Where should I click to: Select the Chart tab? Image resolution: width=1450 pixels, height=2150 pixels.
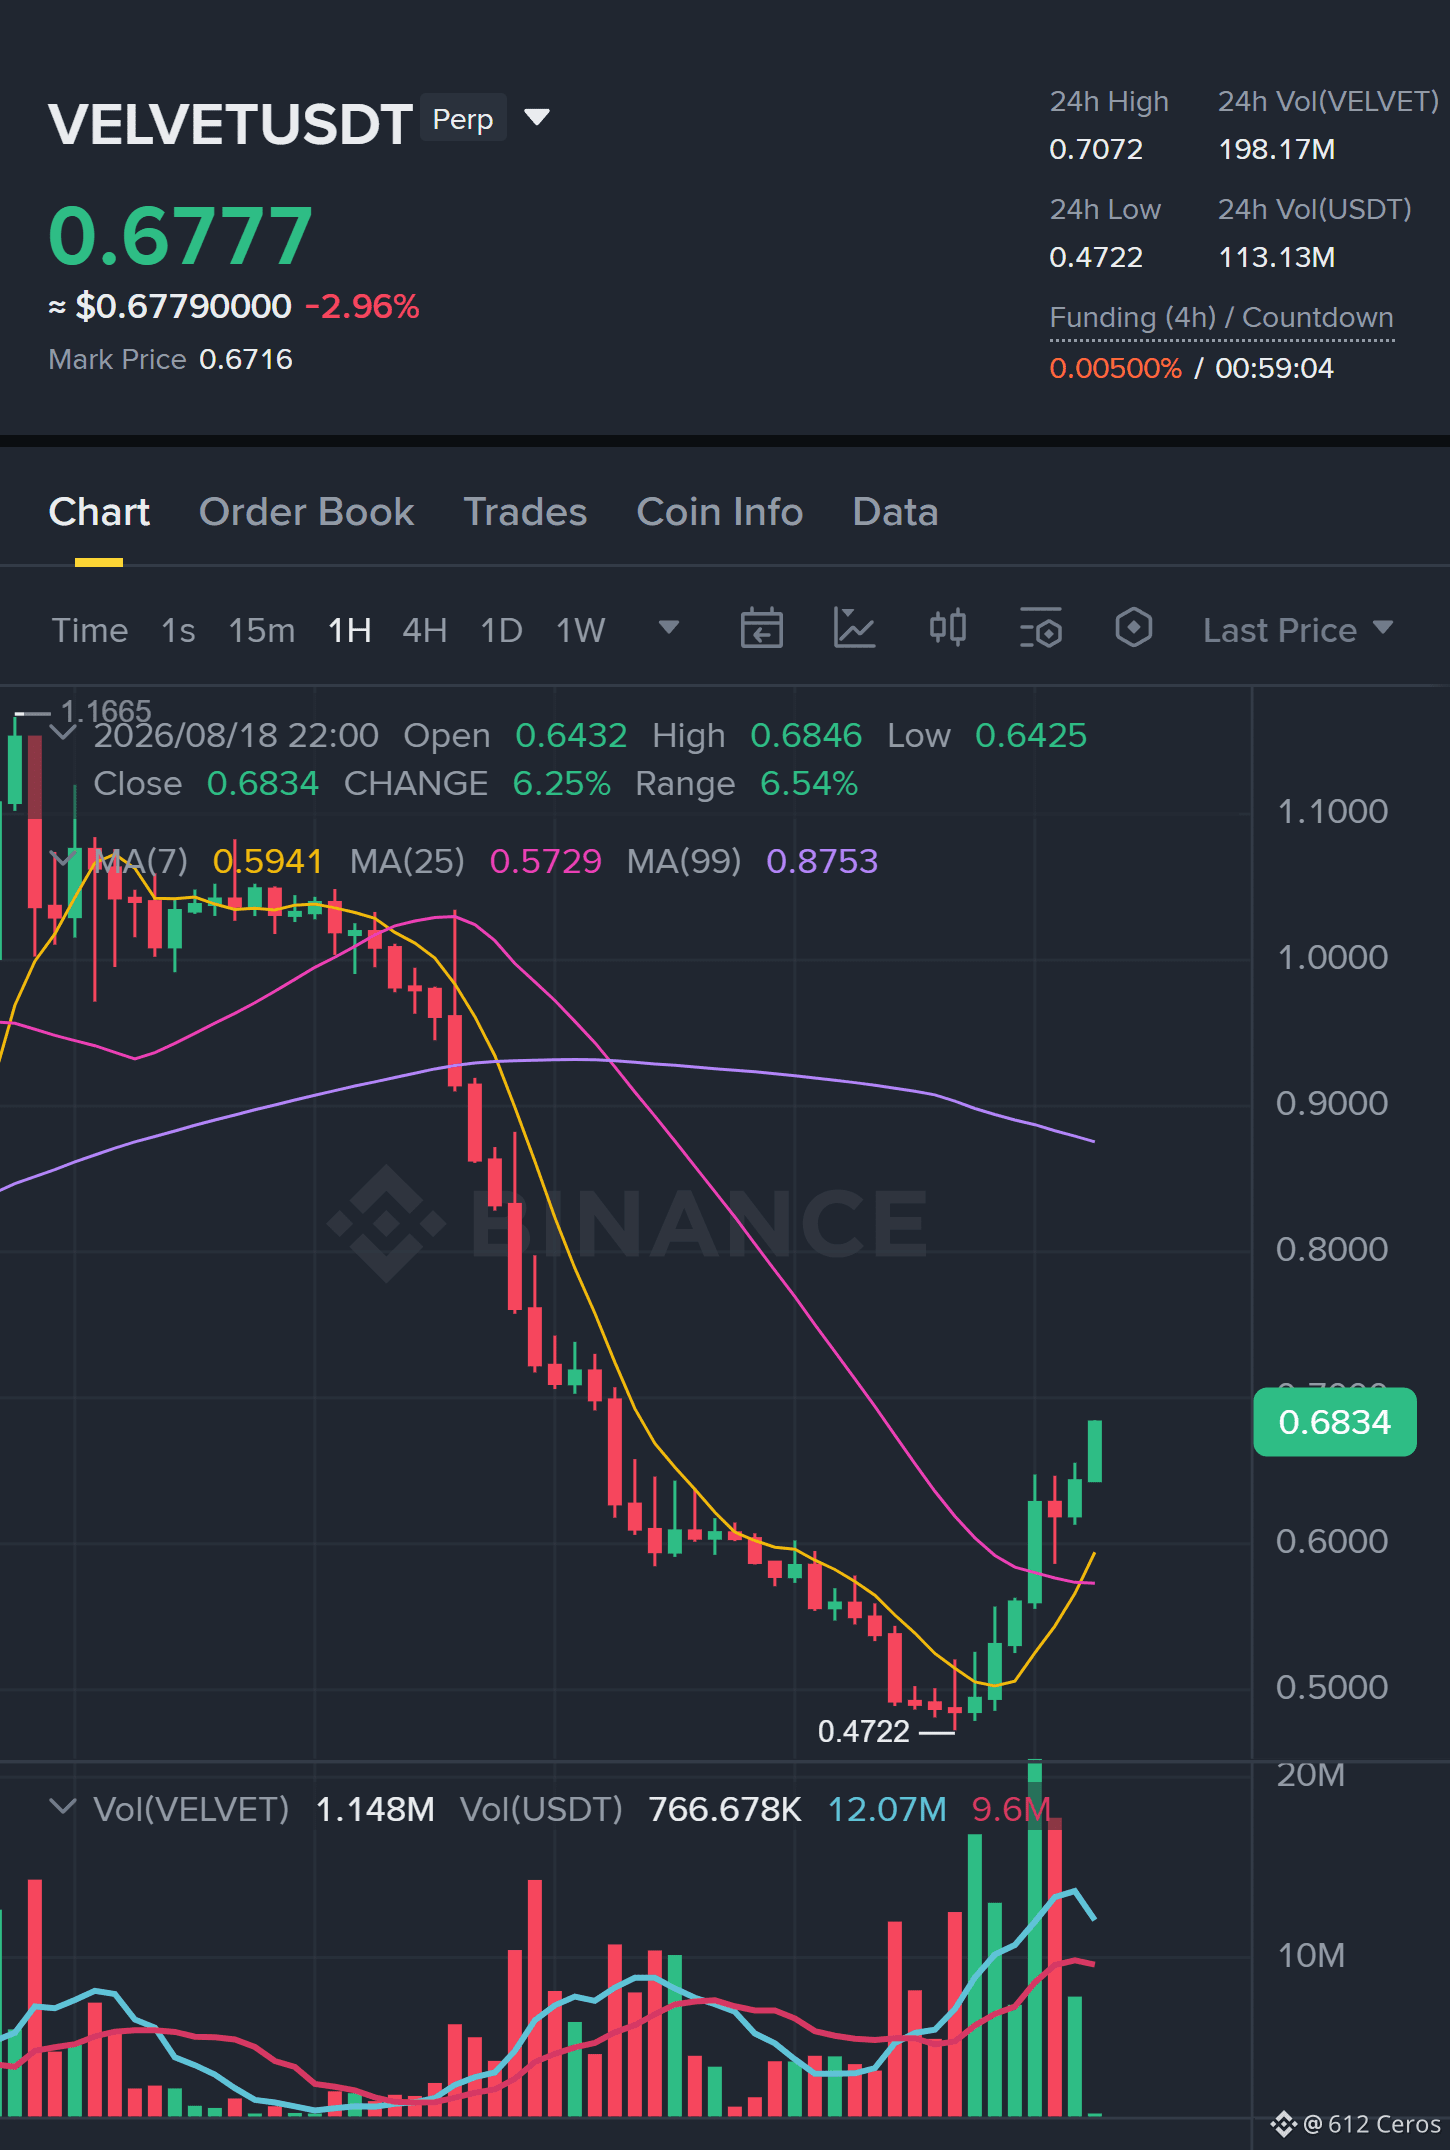click(99, 512)
